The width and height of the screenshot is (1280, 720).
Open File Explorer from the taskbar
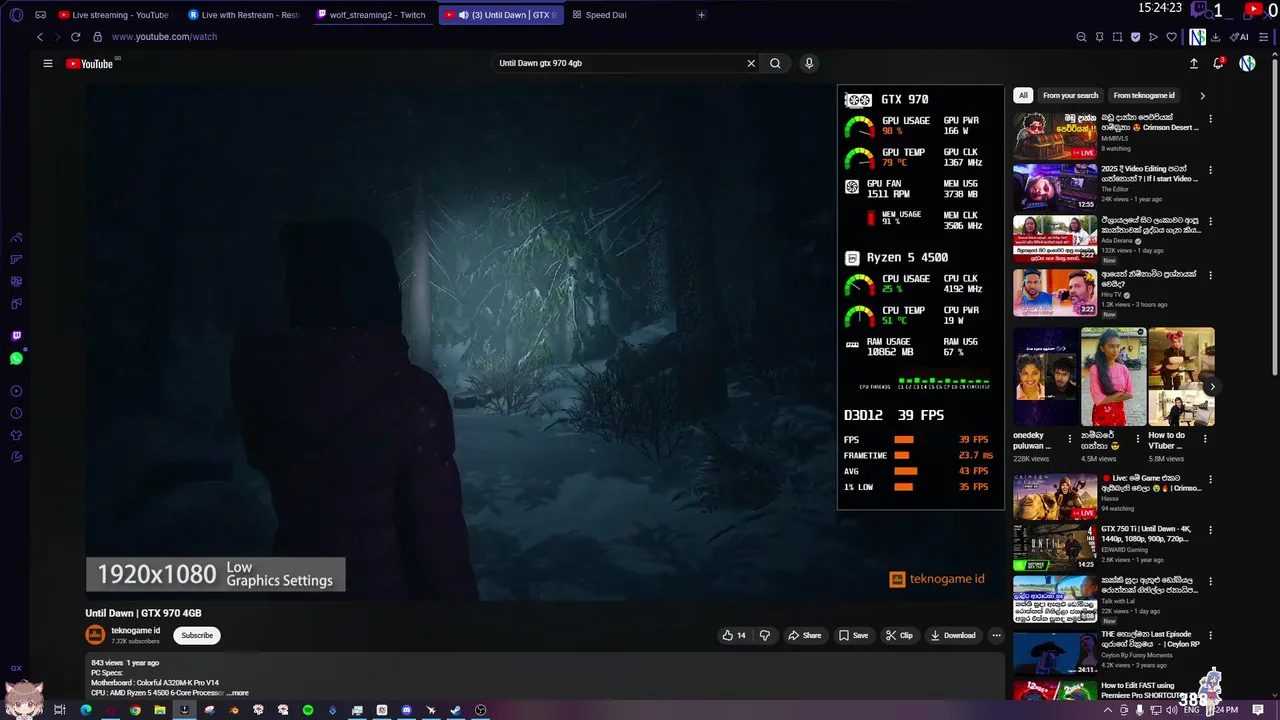point(160,710)
